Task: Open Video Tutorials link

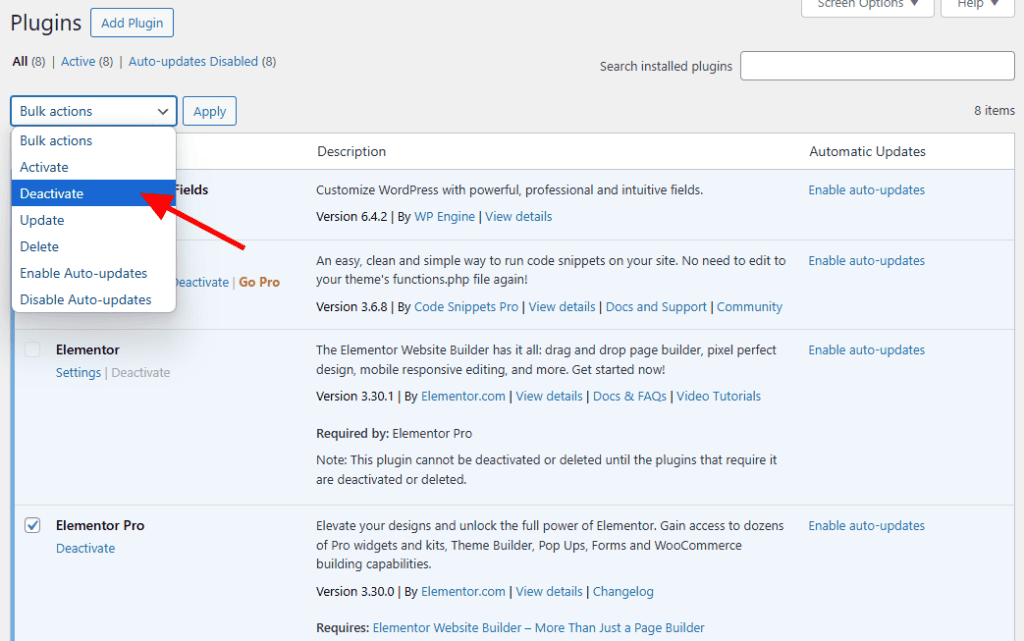Action: click(718, 396)
